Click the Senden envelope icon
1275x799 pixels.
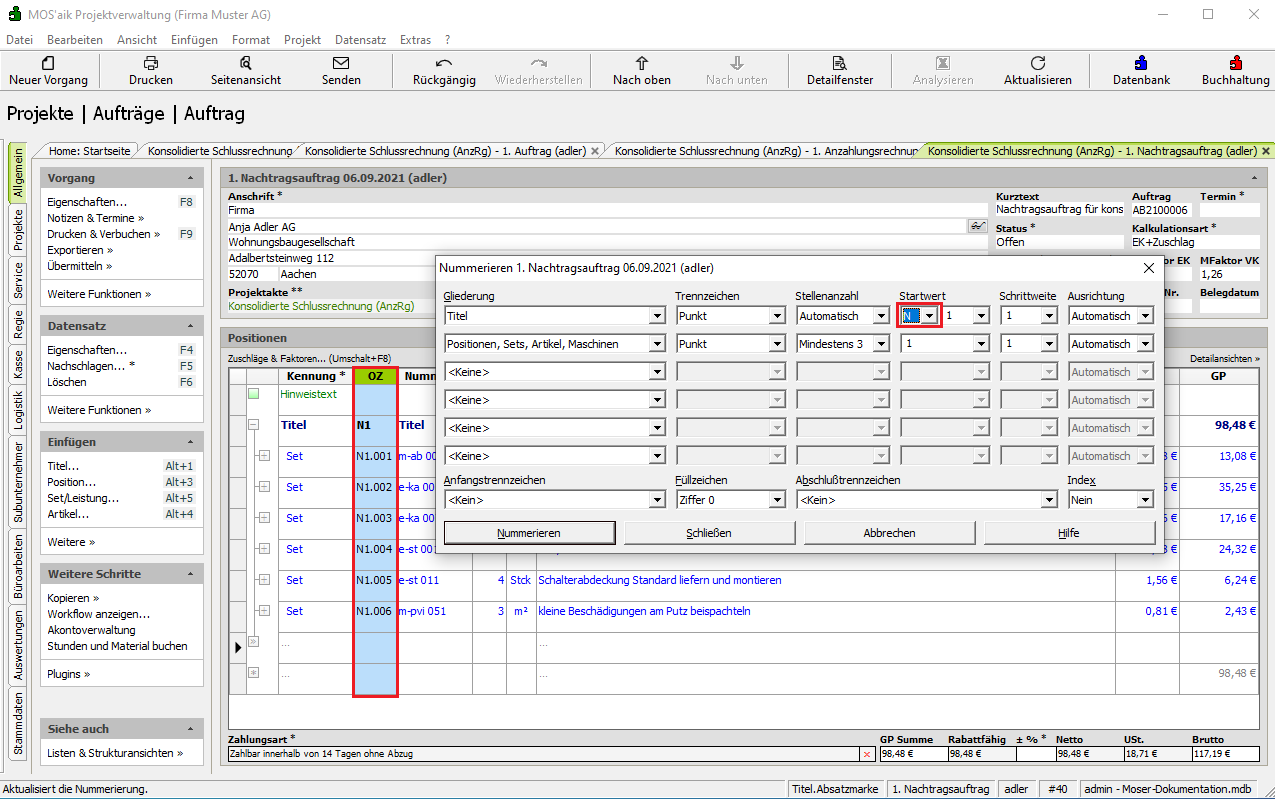[341, 63]
